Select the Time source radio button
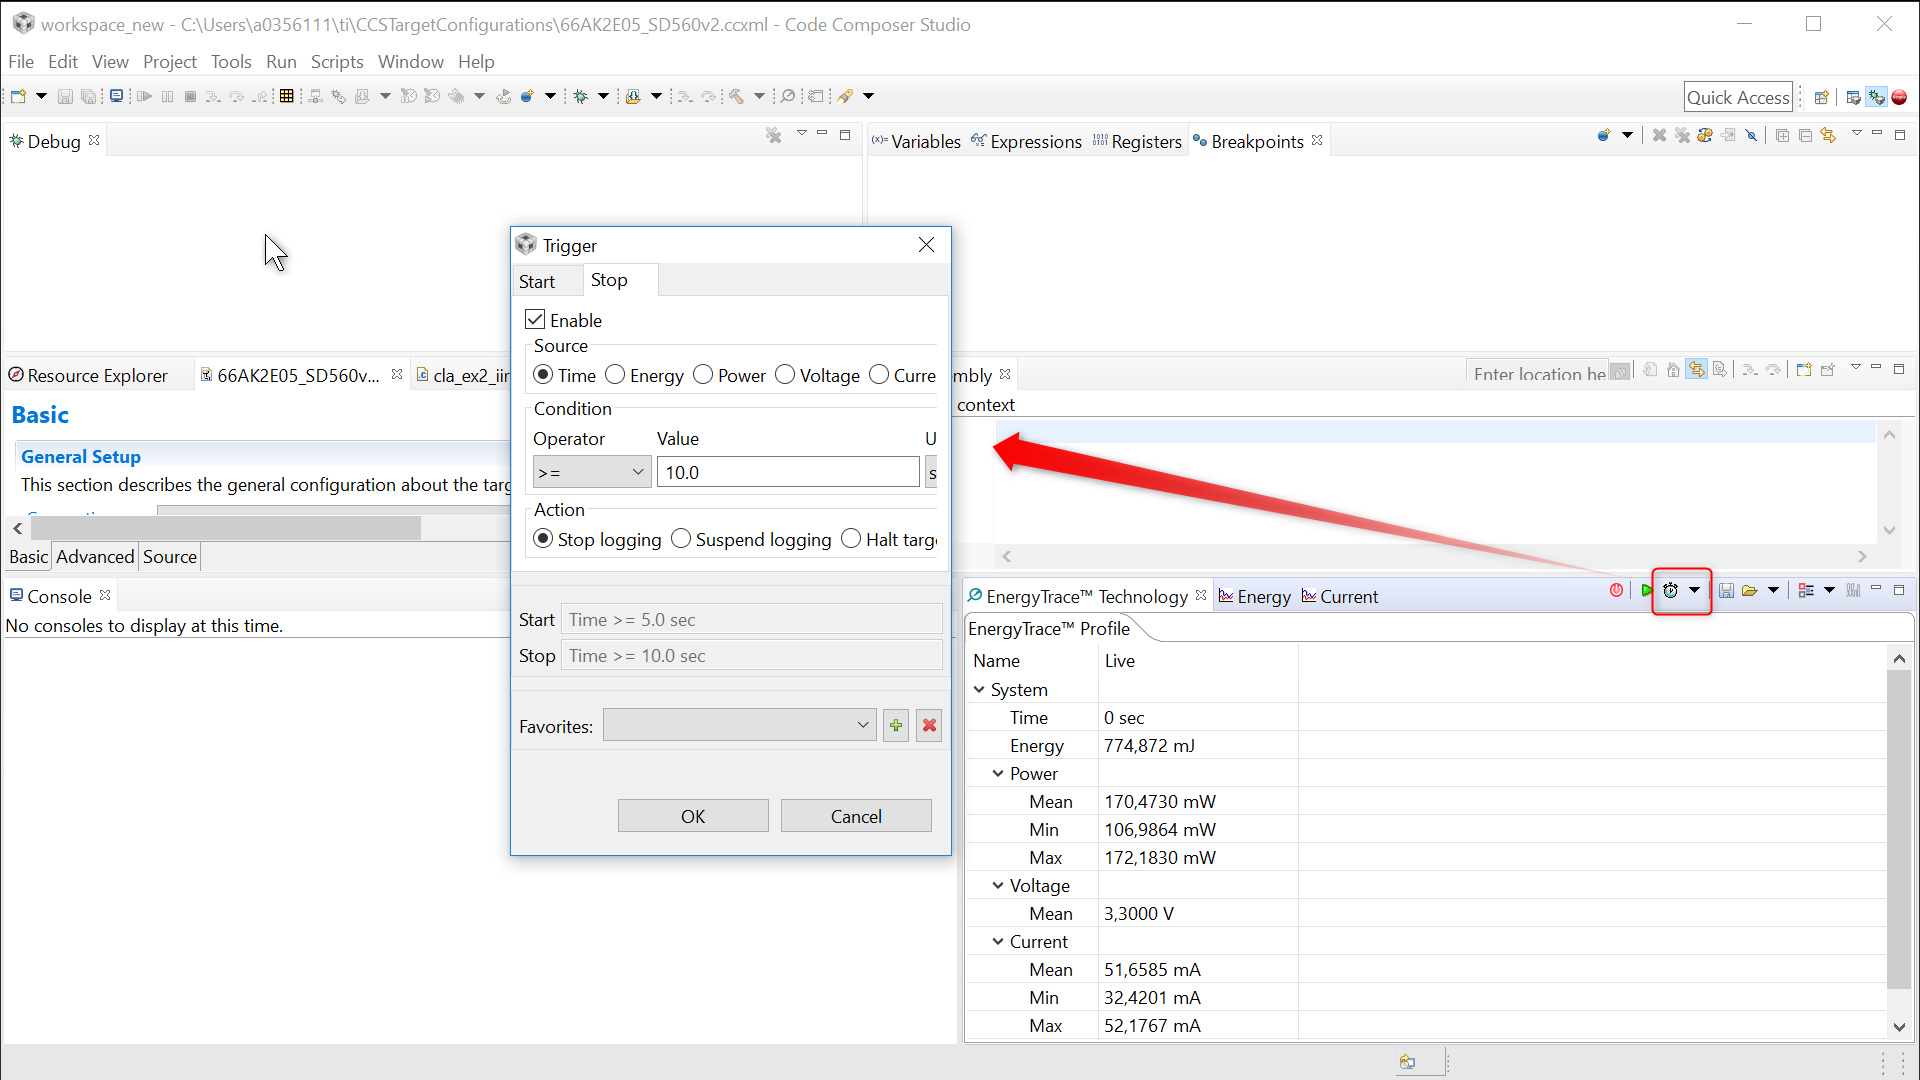Screen dimensions: 1920x1080 coord(543,375)
